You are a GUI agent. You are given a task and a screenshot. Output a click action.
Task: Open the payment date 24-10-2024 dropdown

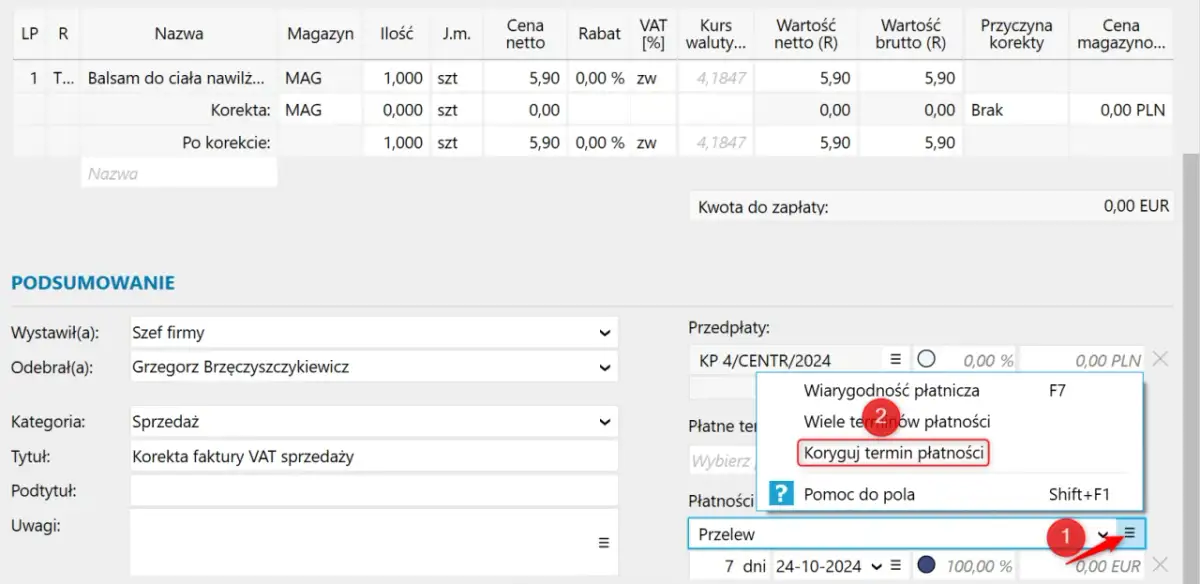click(x=877, y=566)
